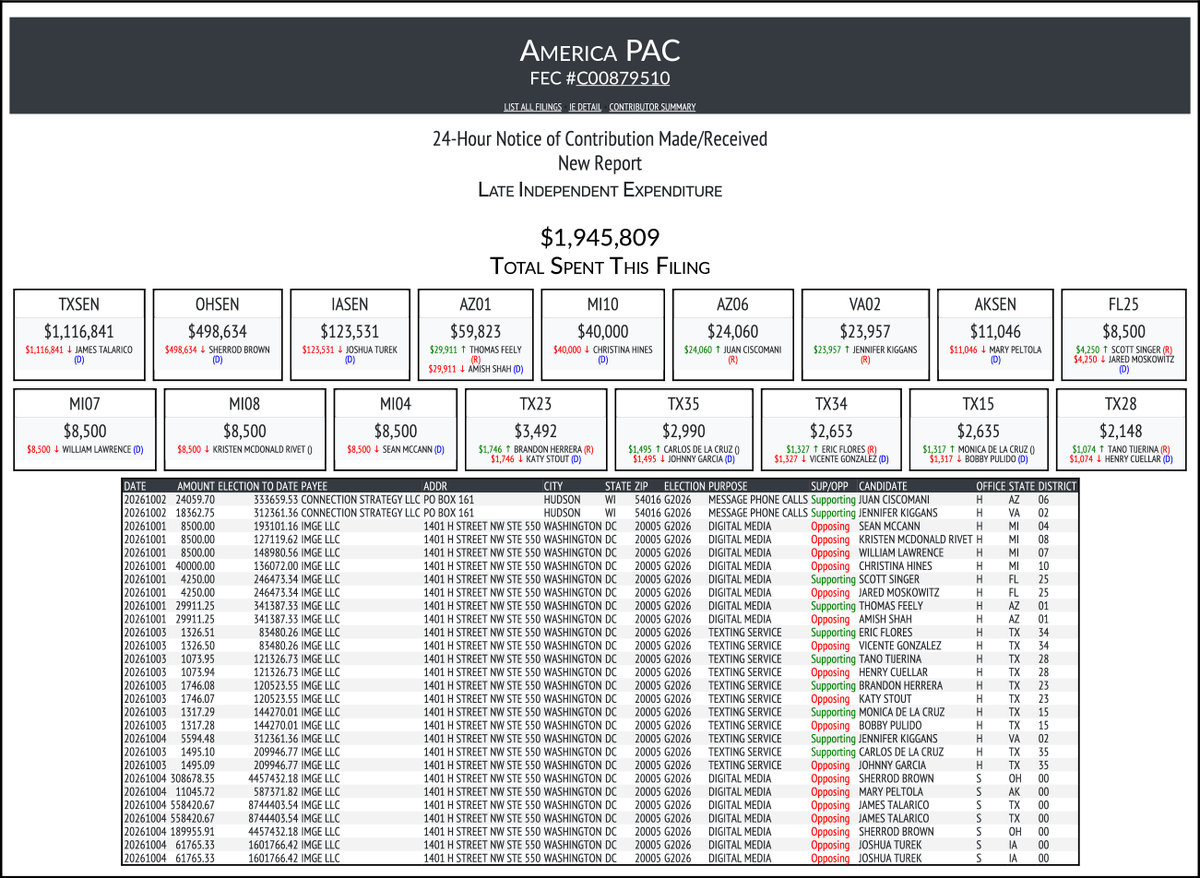Viewport: 1200px width, 878px height.
Task: Click the '24-Hour Notice of Contribution Made/Received' heading
Action: 600,139
